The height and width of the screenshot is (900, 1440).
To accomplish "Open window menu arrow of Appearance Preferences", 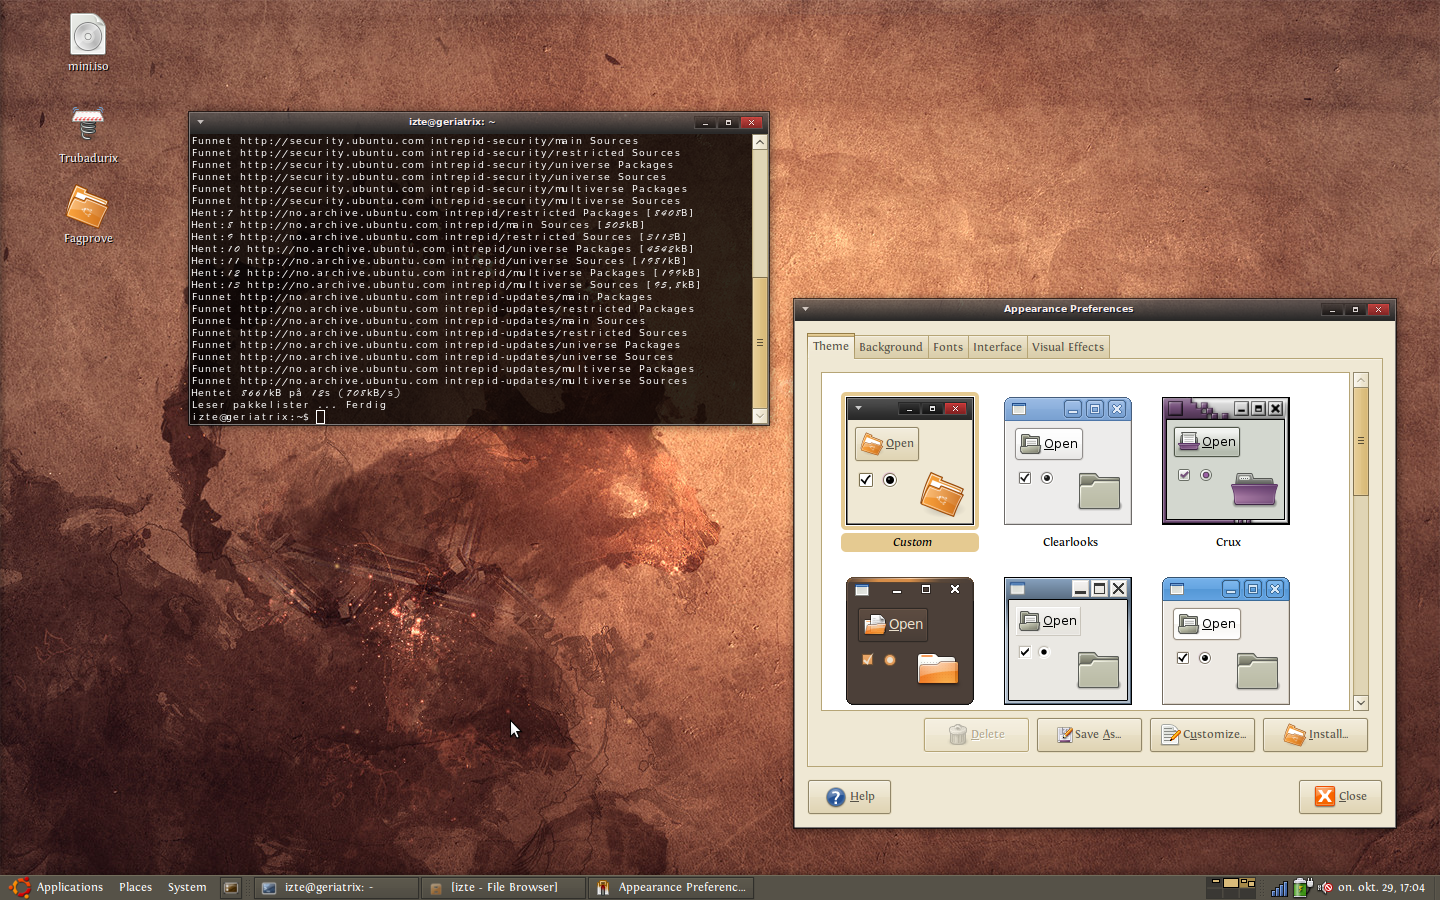I will [x=805, y=309].
